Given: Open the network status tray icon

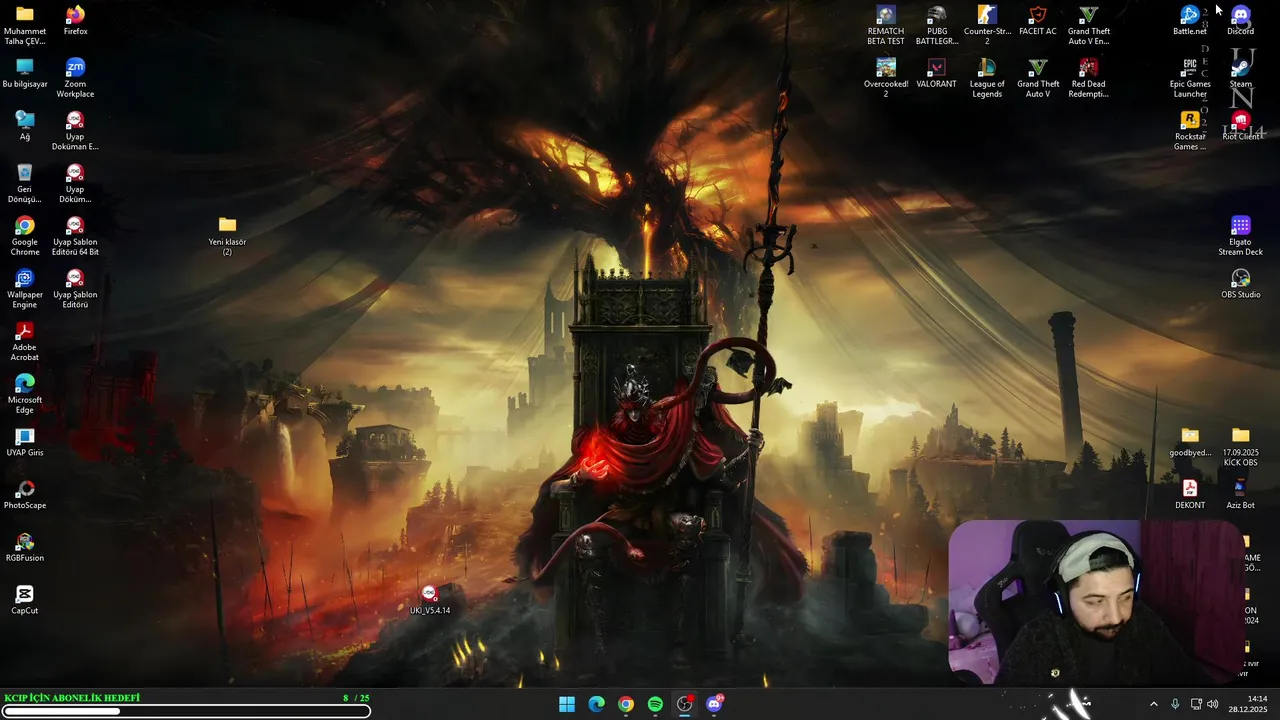Looking at the screenshot, I should [x=1196, y=704].
